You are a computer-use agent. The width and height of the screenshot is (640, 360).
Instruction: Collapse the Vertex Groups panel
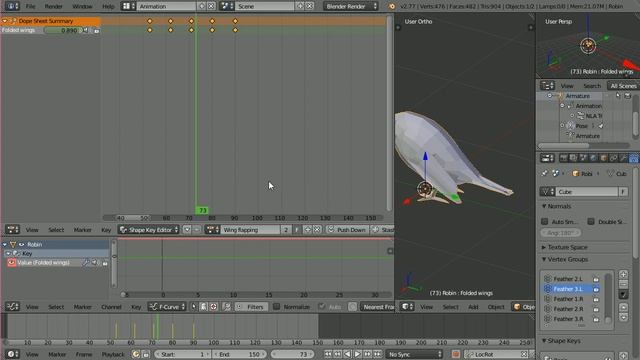[544, 259]
